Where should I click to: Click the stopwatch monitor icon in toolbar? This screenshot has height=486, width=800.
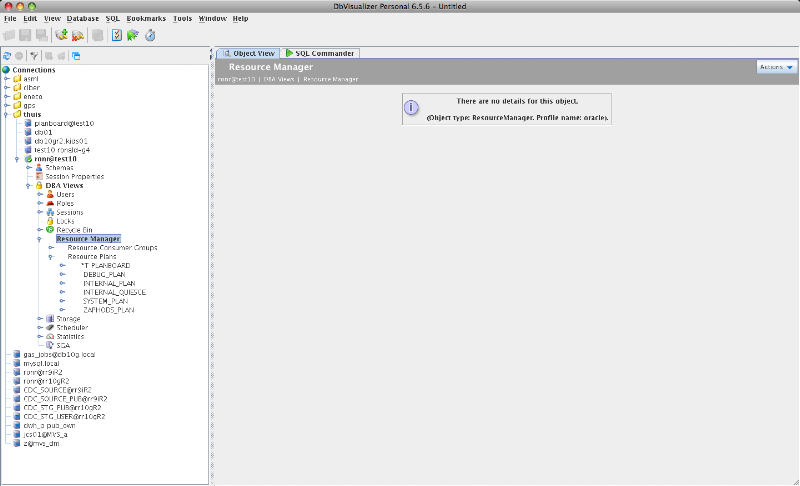(150, 35)
